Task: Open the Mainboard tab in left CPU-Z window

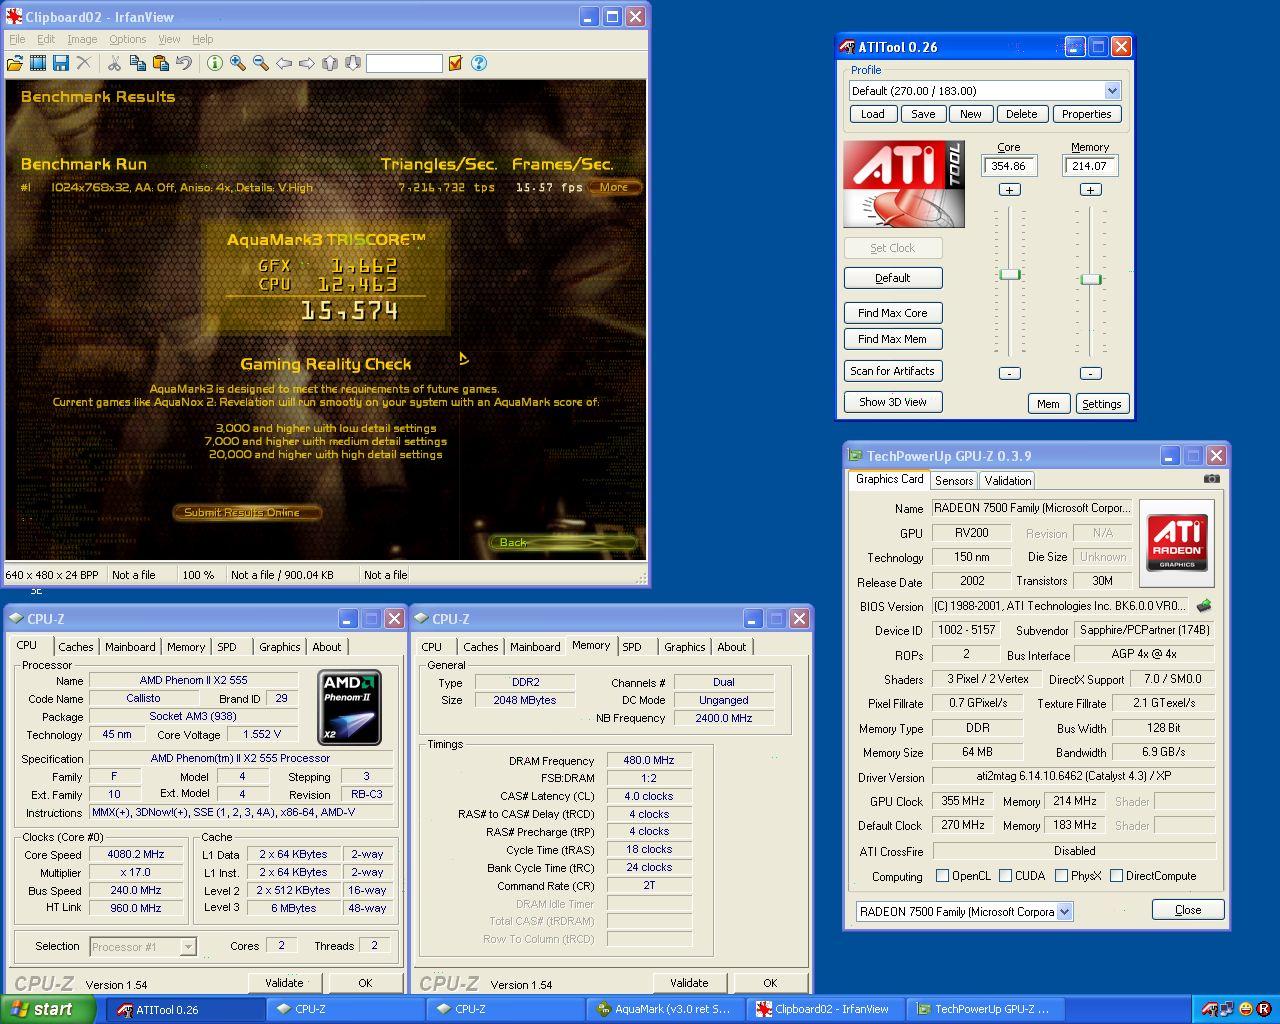Action: 130,647
